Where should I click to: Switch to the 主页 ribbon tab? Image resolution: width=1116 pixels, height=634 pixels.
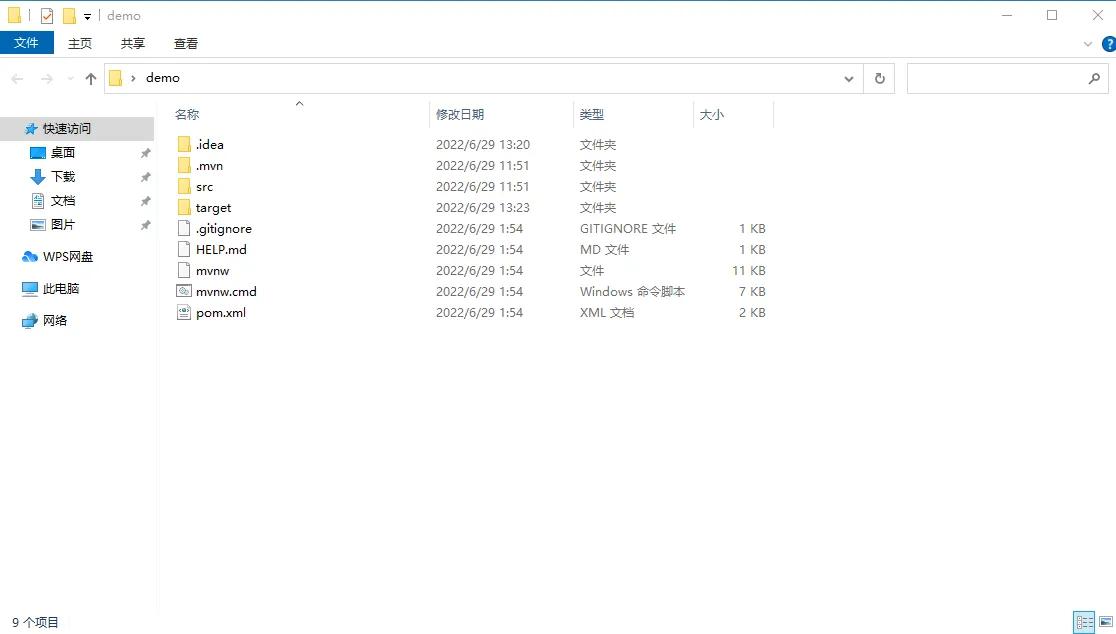(80, 43)
